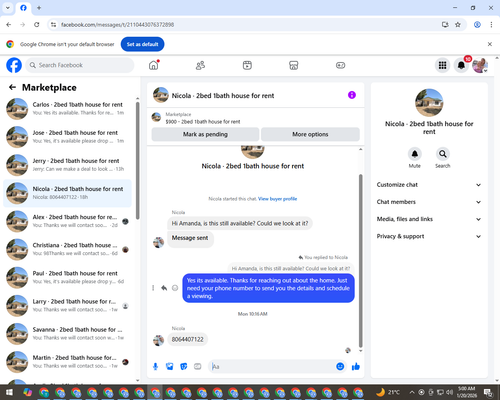Click the conversation list scrollbar
500x400 pixels.
[x=137, y=160]
